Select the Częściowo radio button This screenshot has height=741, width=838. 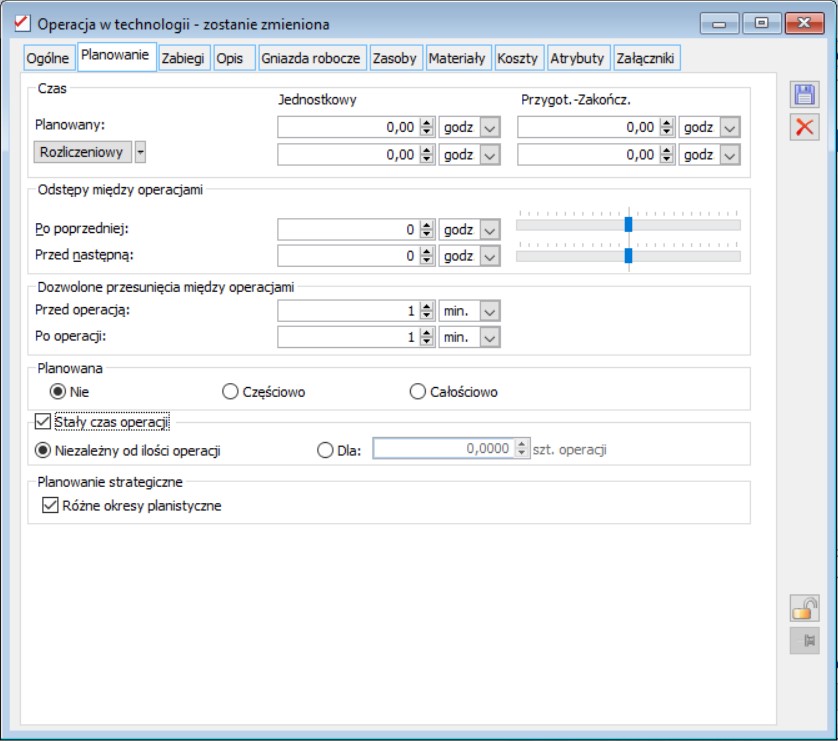(x=230, y=392)
